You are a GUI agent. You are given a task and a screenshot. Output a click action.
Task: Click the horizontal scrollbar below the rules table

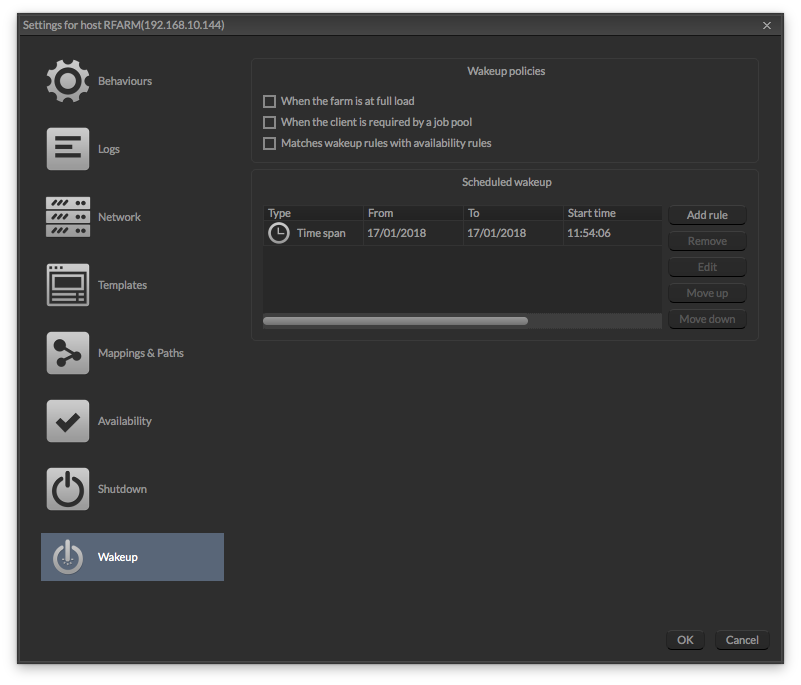tap(395, 320)
